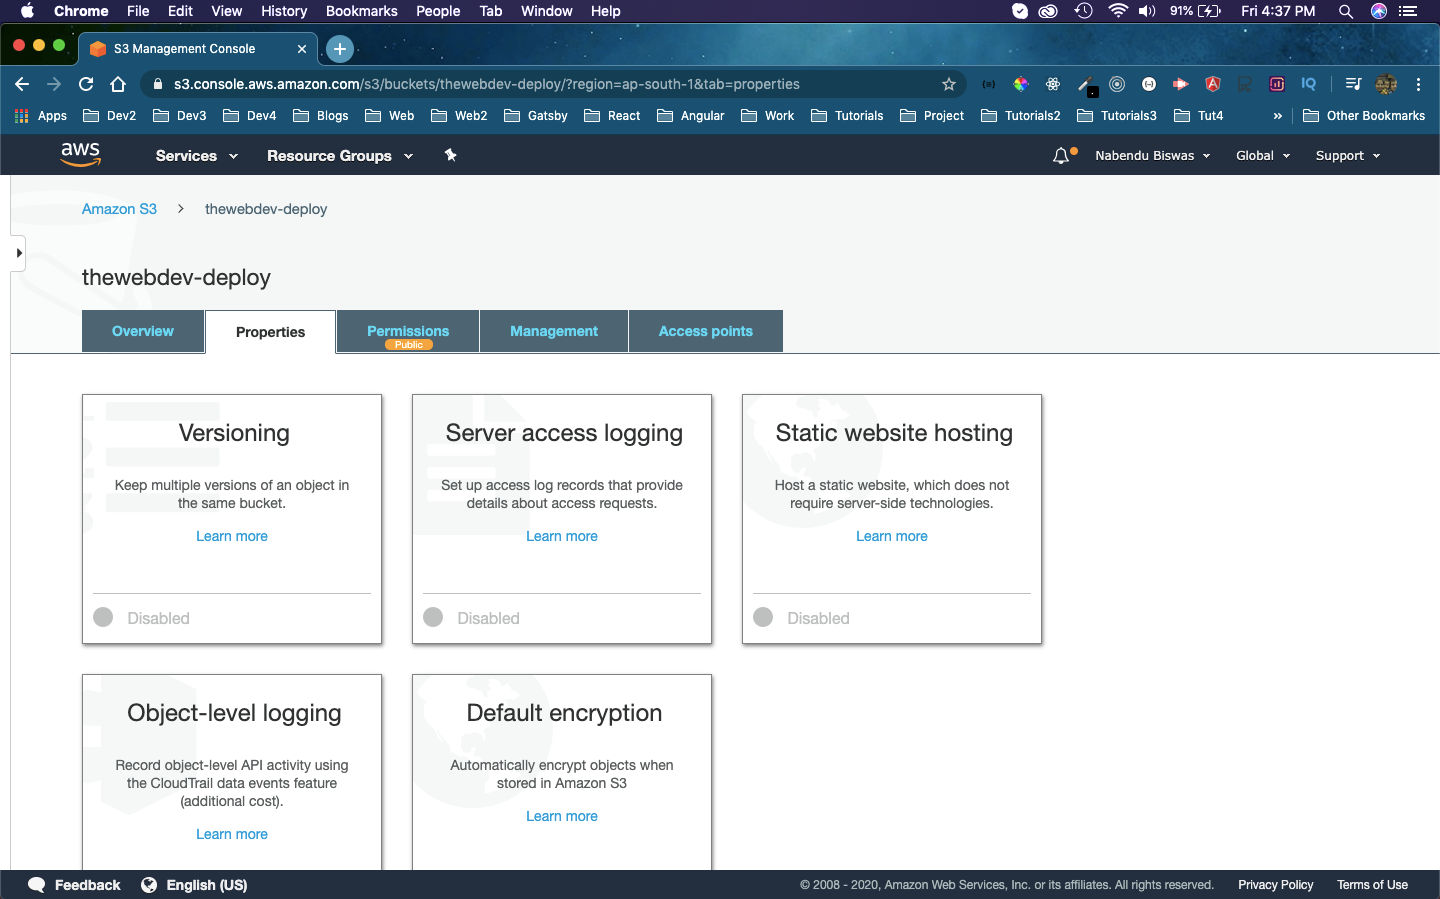Open the Default encryption card
Viewport: 1440px width, 899px height.
[562, 772]
